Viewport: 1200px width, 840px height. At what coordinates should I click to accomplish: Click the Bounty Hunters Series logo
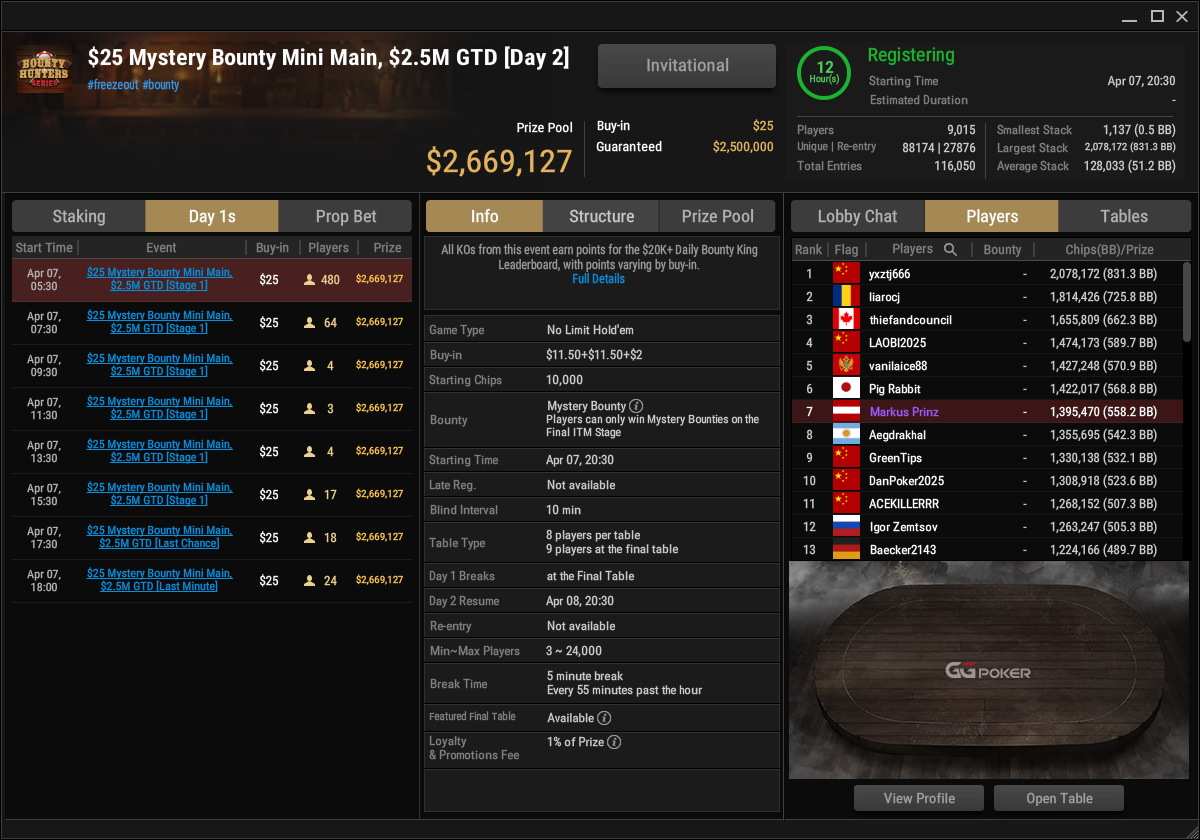tap(44, 71)
